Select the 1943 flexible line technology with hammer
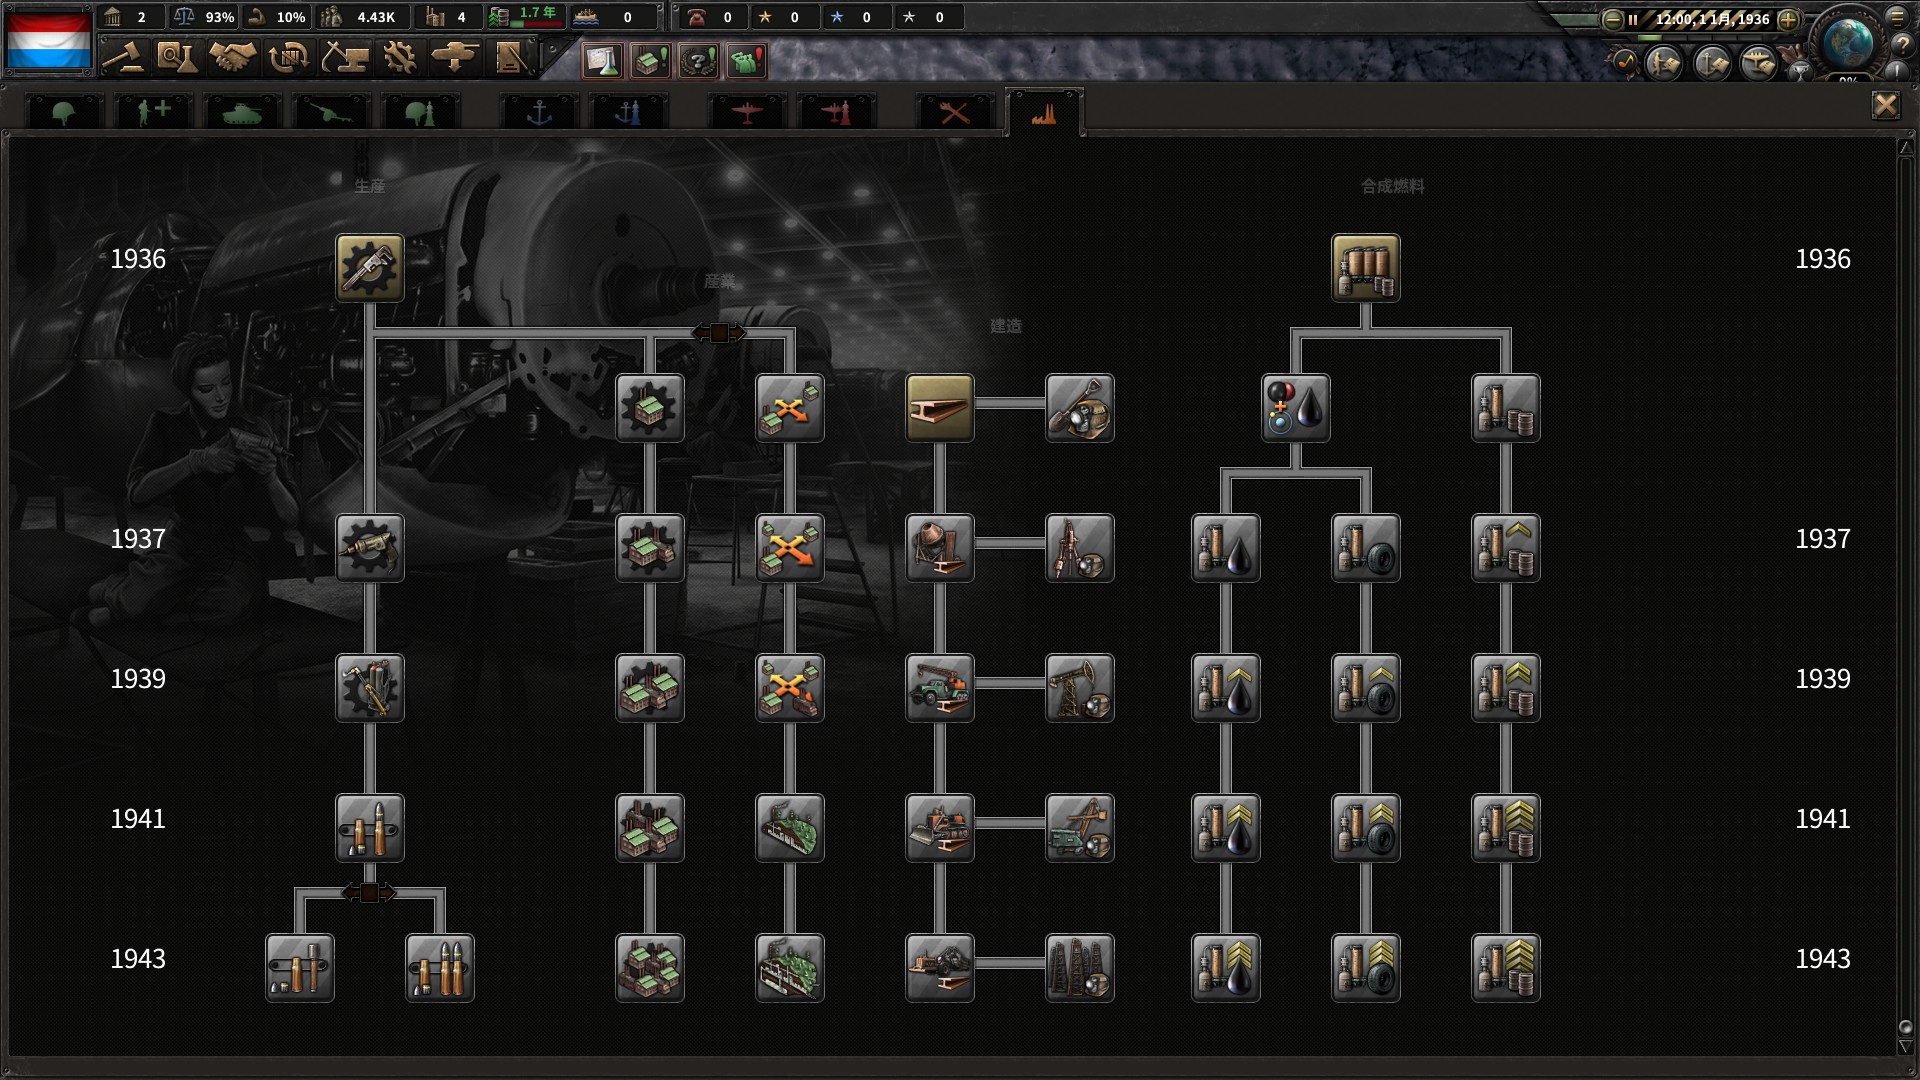This screenshot has width=1920, height=1080. click(300, 968)
